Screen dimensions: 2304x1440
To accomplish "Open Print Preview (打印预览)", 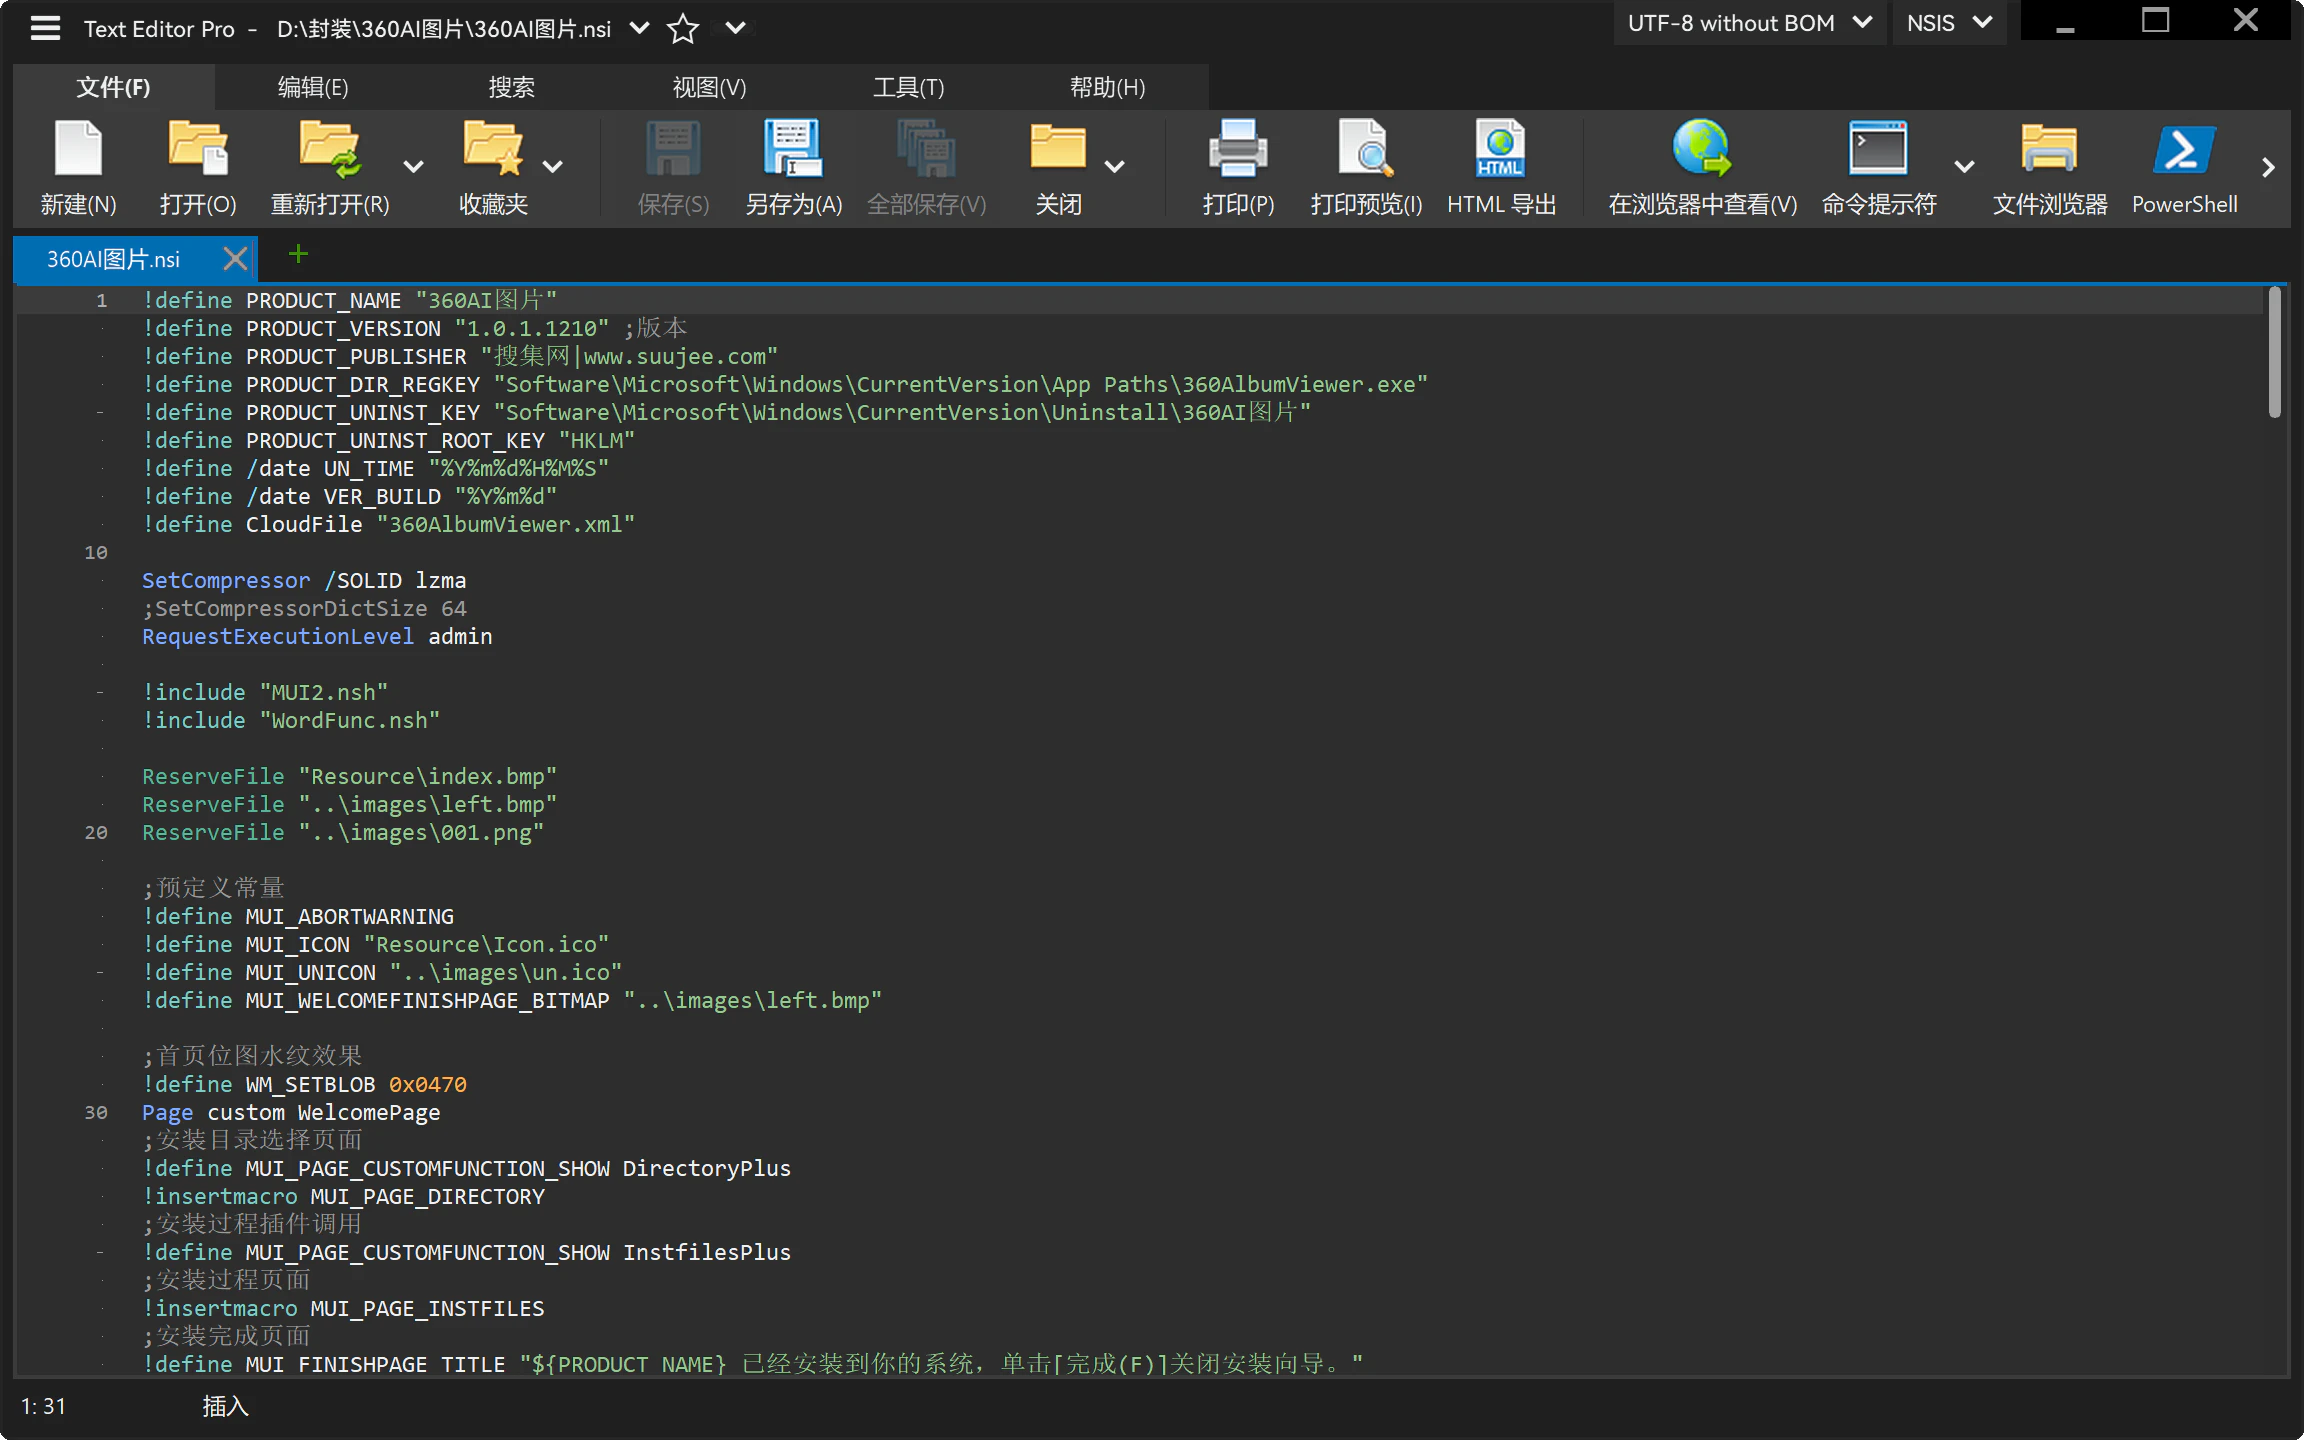I will pos(1365,150).
